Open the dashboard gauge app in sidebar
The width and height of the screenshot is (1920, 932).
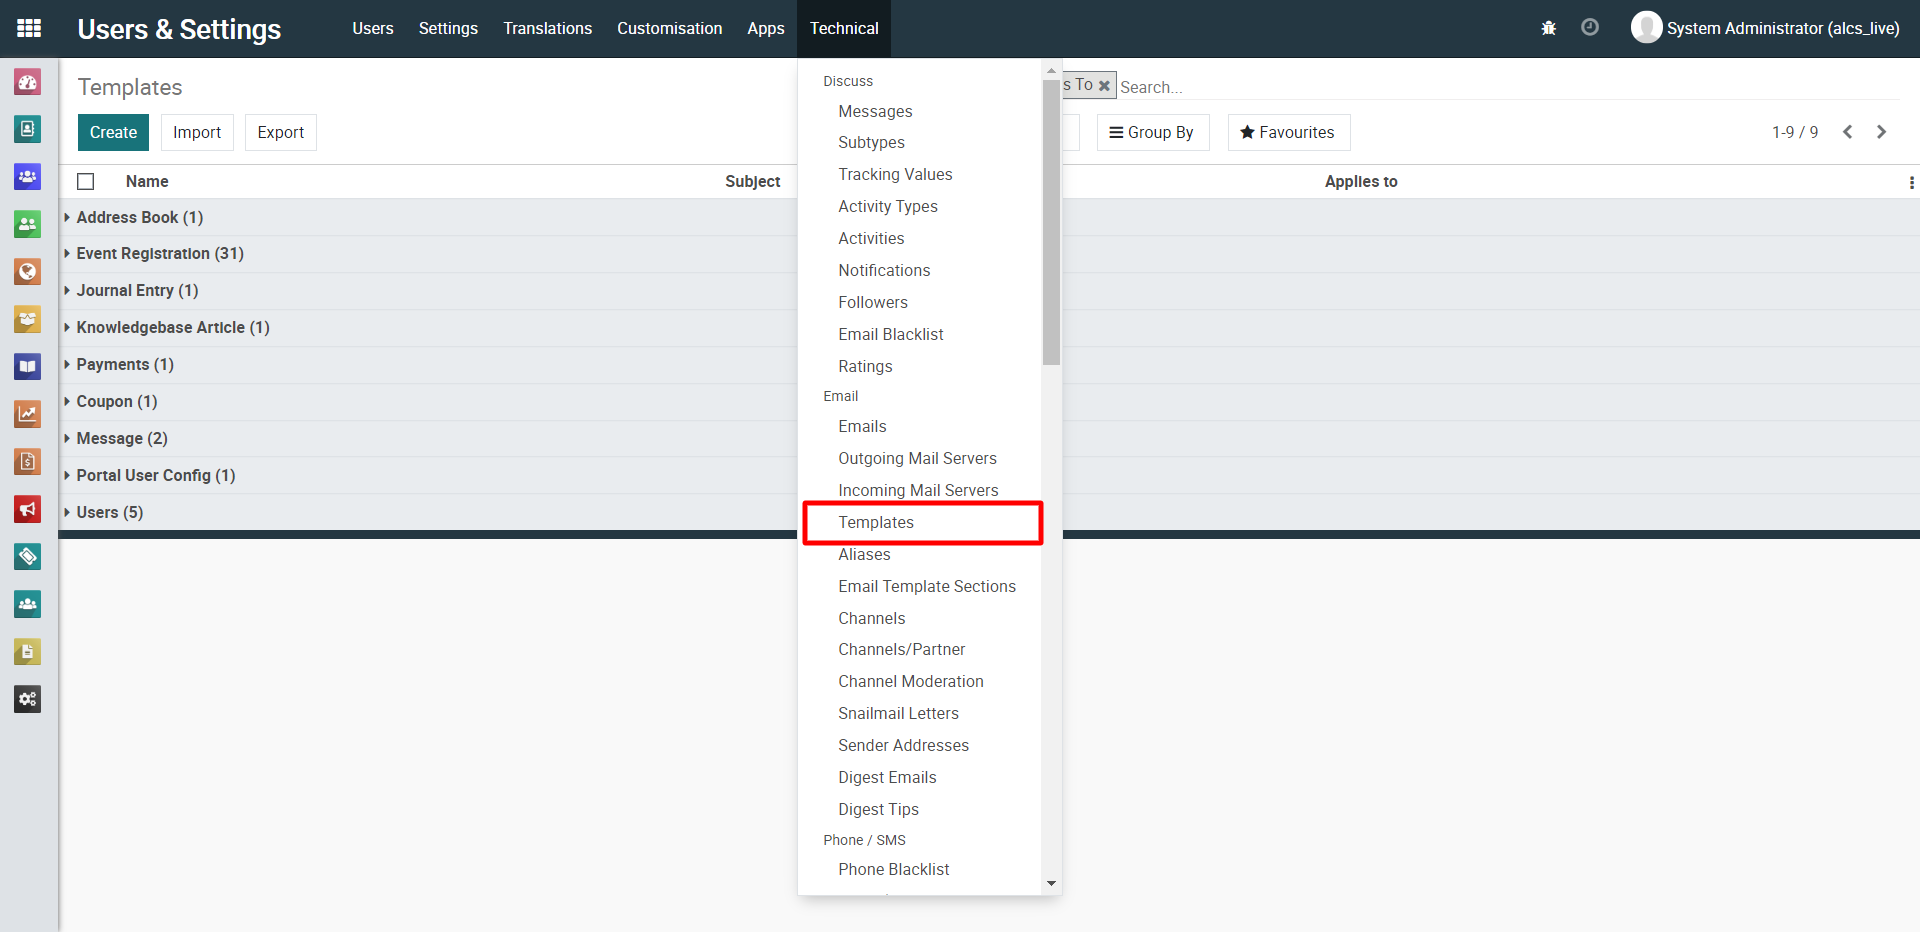[x=28, y=82]
